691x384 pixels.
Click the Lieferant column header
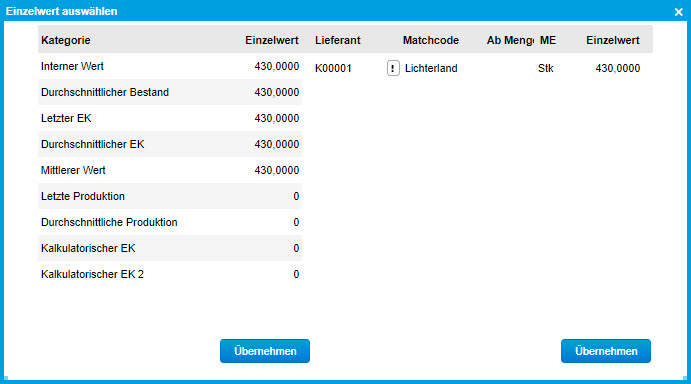coord(338,40)
